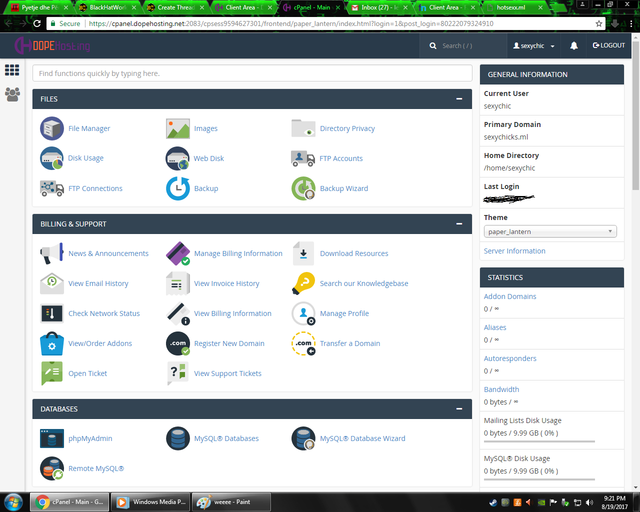Open the weeee - Paint taskbar item
This screenshot has width=640, height=512.
point(231,502)
